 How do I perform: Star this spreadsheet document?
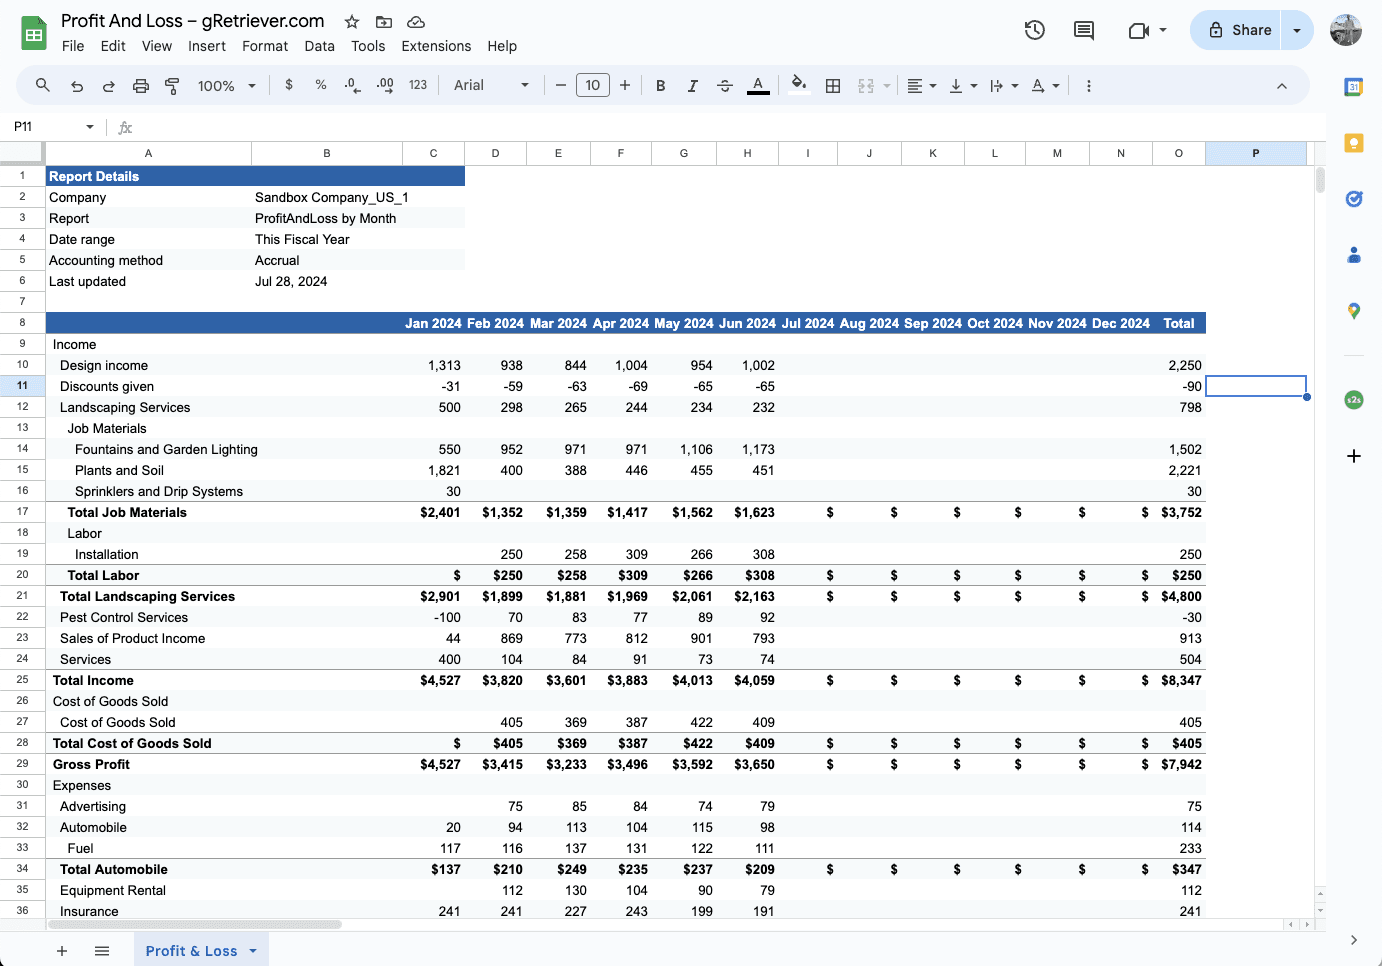[x=352, y=22]
